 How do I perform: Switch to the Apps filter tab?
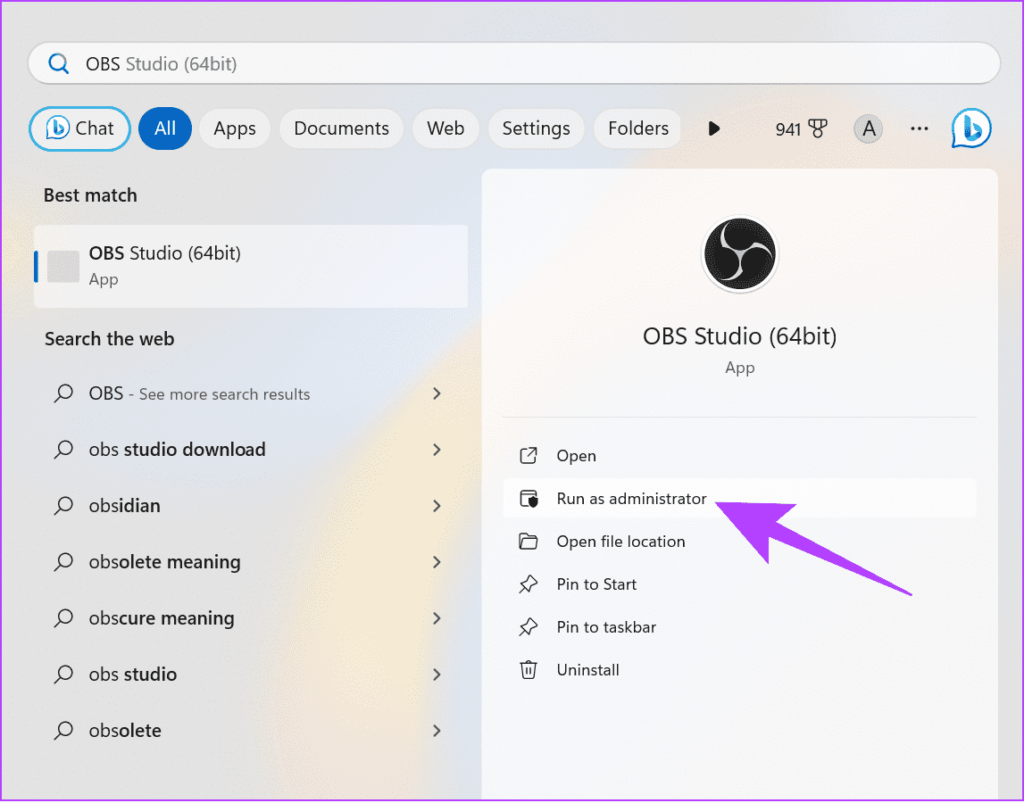pos(234,128)
